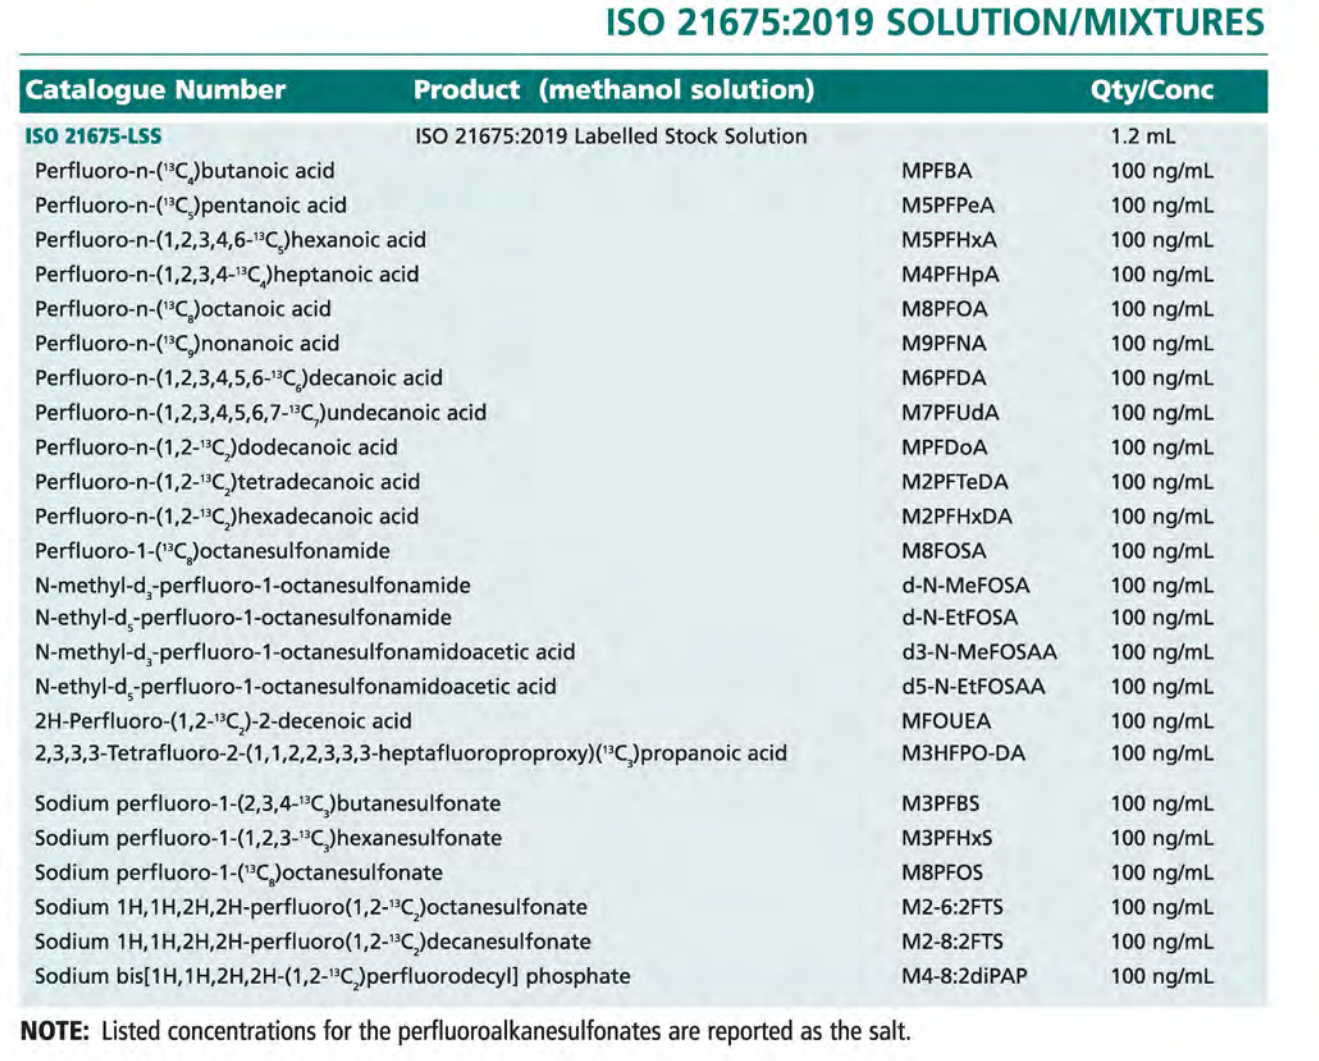This screenshot has width=1319, height=1061.
Task: Click the M3HFPO-DA abbreviation
Action: point(963,753)
